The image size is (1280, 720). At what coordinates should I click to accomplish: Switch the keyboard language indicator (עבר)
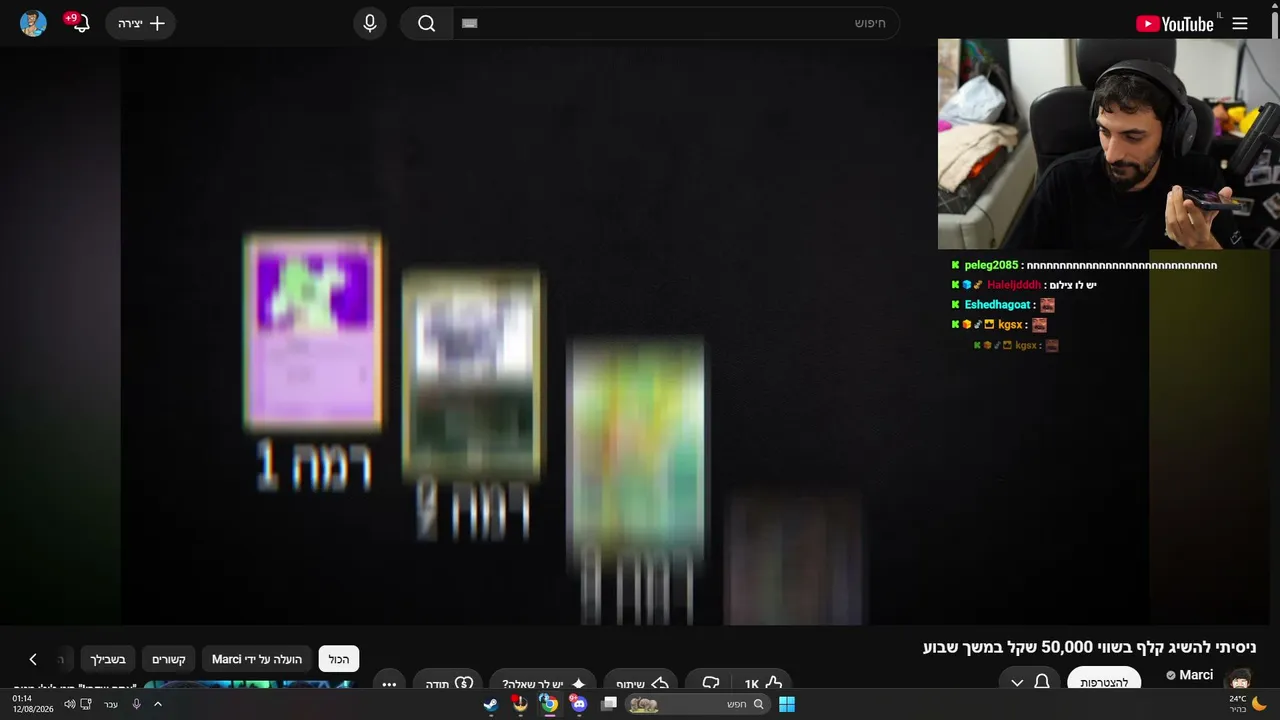tap(111, 704)
